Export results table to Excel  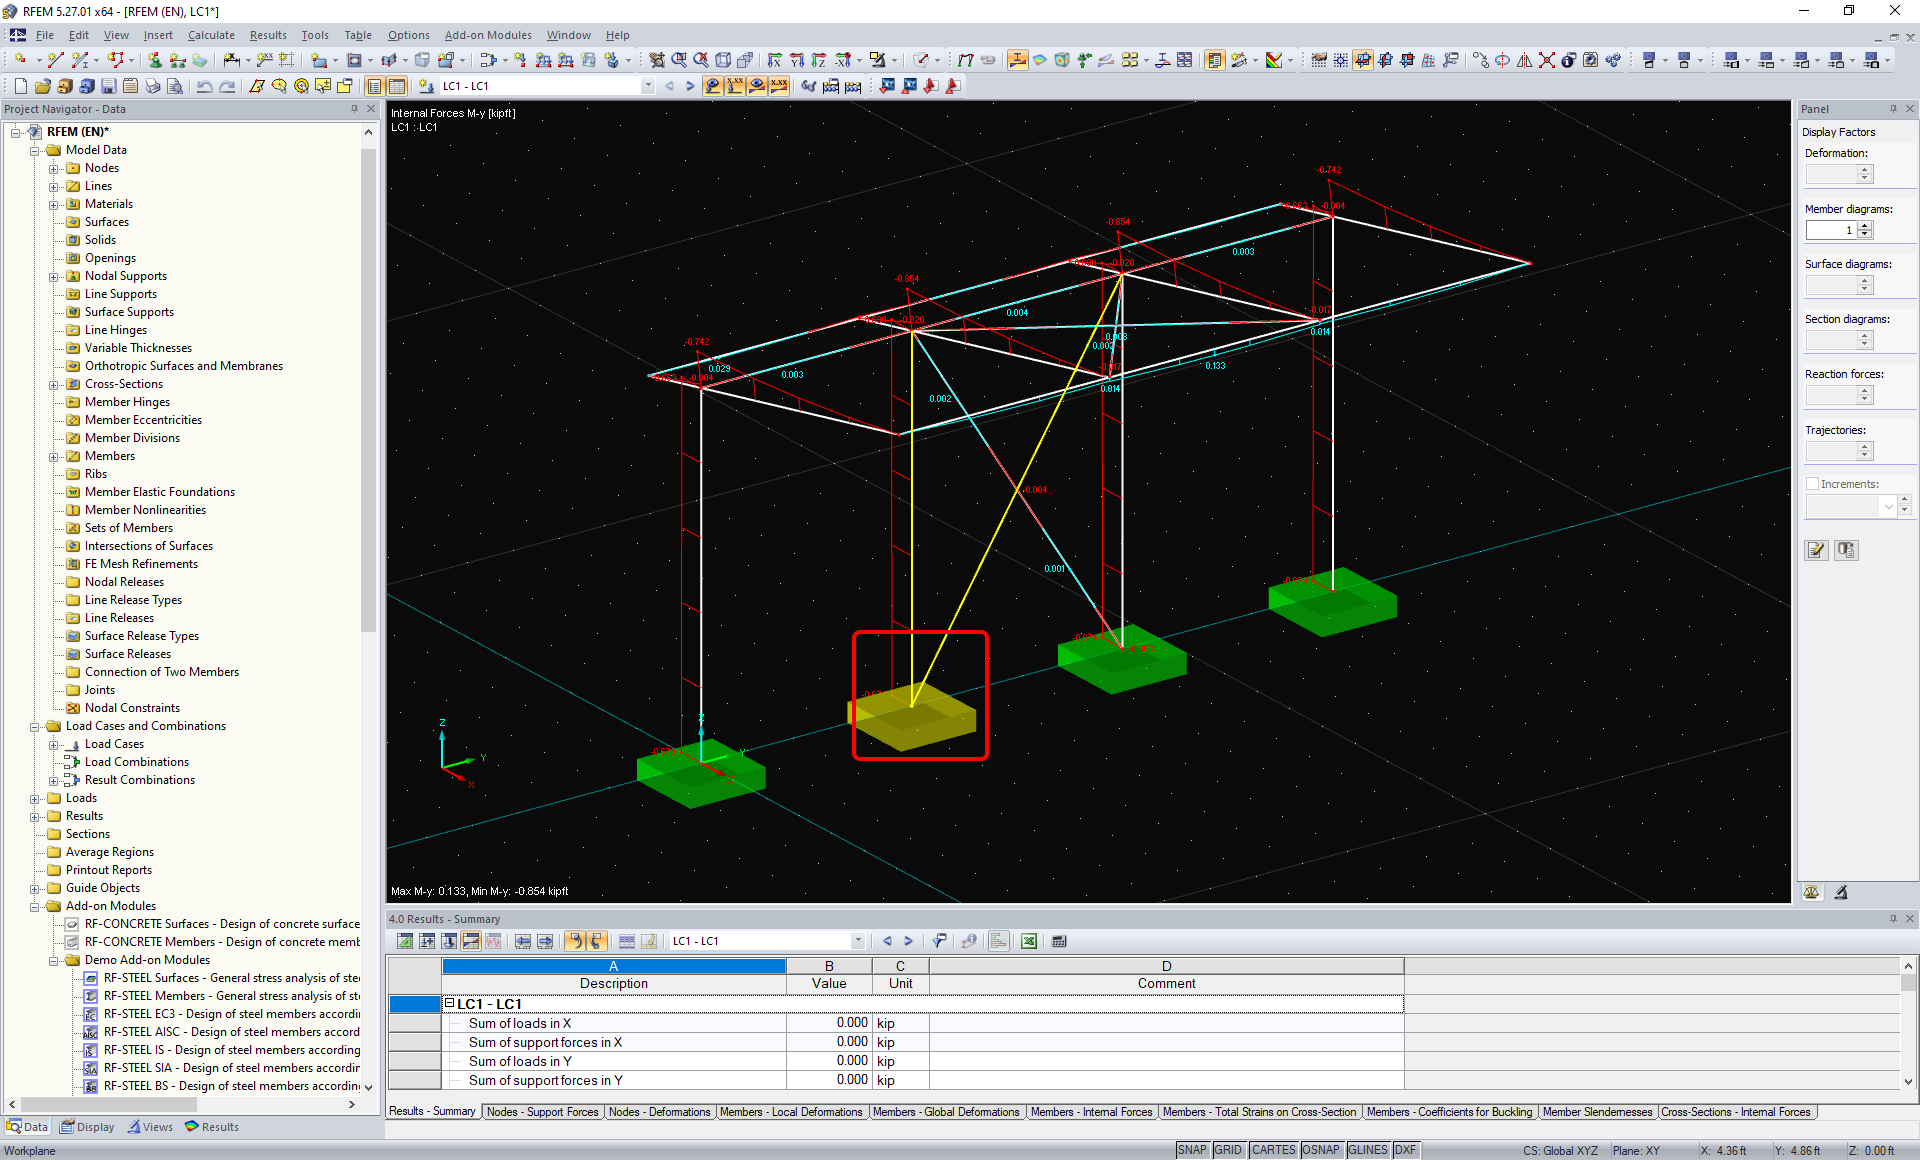click(x=1028, y=941)
